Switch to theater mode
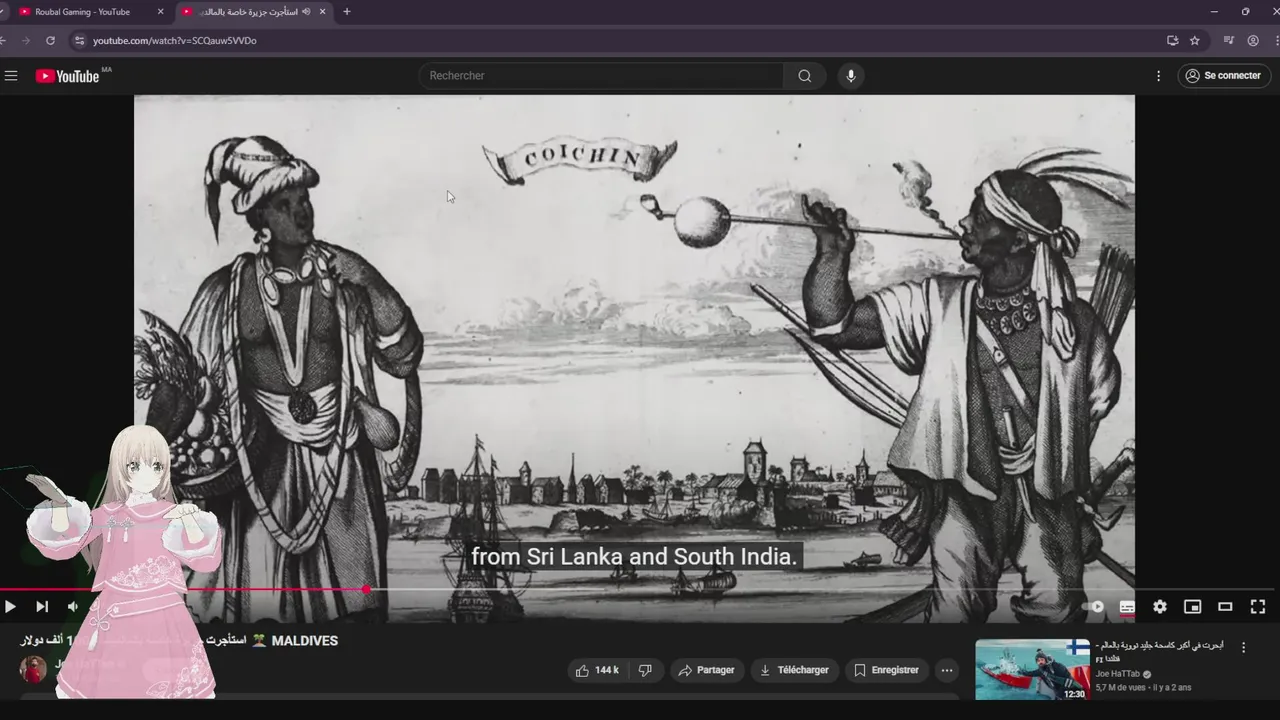Viewport: 1280px width, 720px height. 1225,607
